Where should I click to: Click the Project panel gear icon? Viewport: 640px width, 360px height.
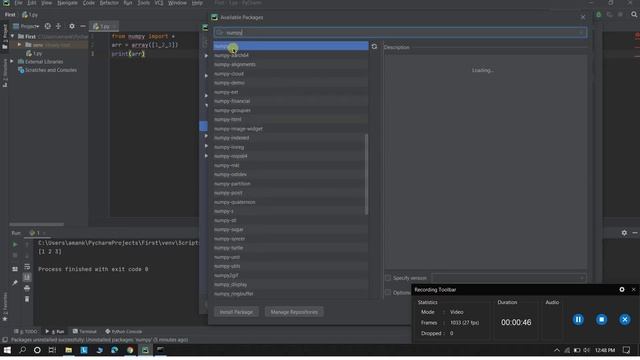[x=72, y=26]
